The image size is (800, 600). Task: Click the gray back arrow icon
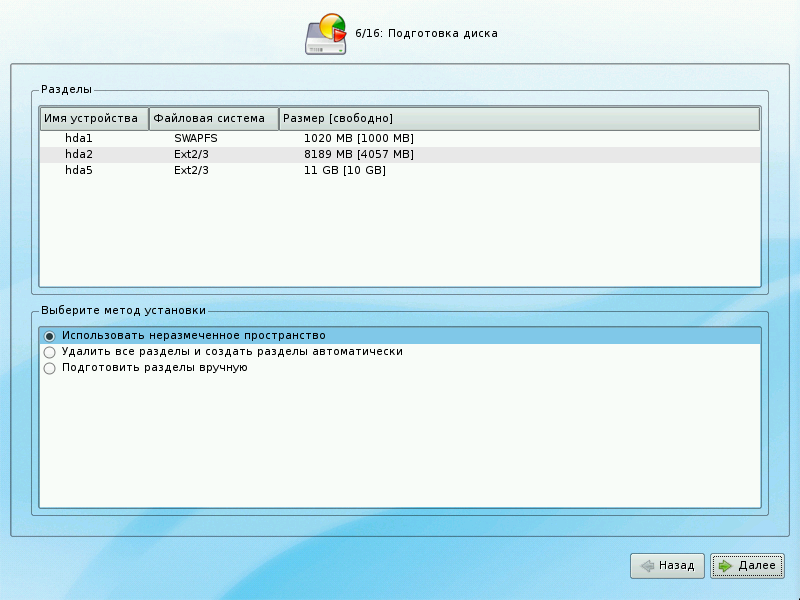pos(646,566)
